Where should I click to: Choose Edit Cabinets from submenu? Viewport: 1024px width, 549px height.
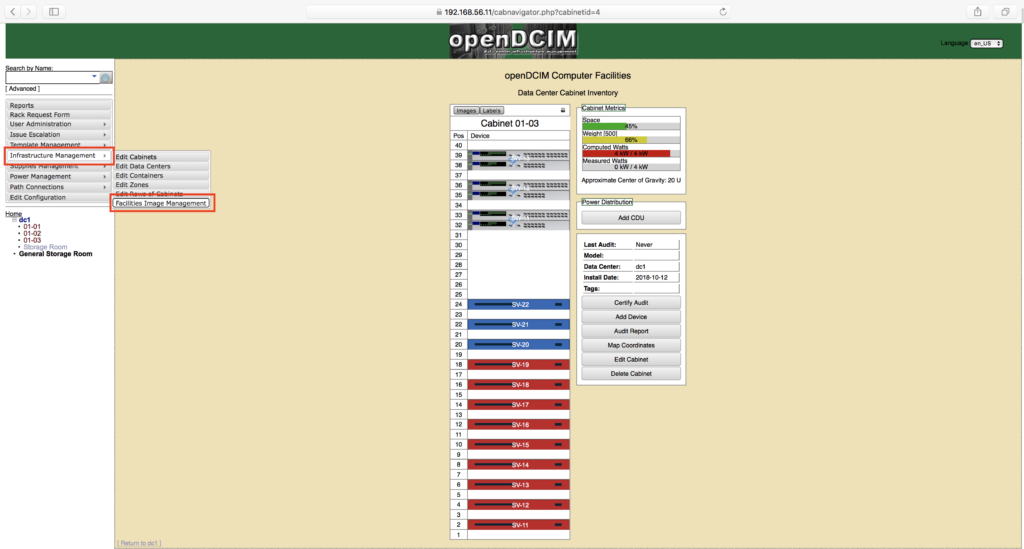click(x=162, y=157)
